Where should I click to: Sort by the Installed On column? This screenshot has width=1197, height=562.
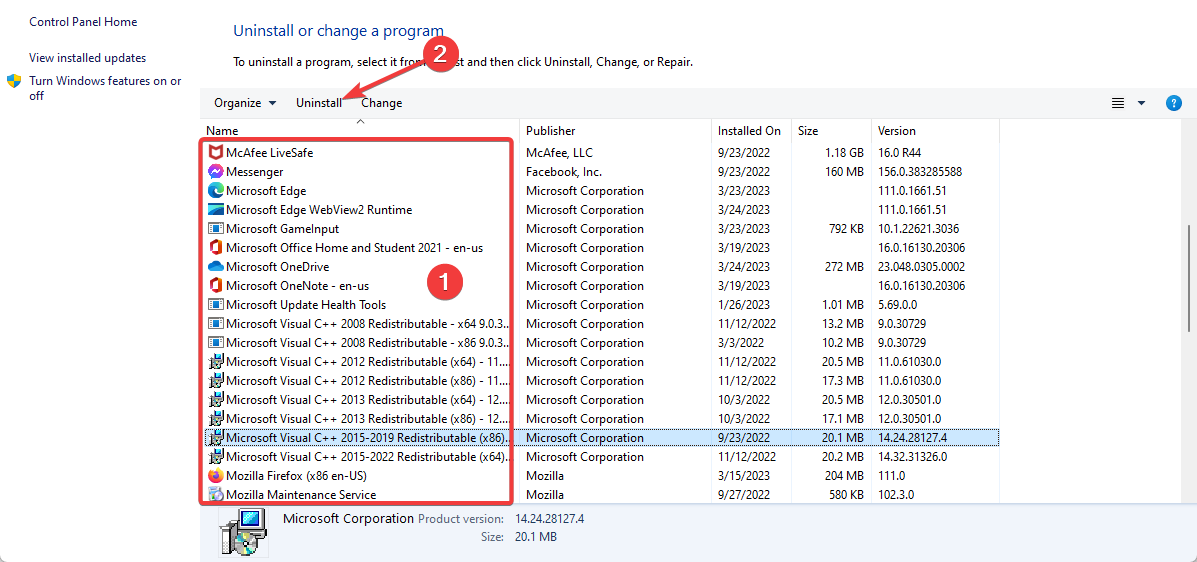point(751,131)
